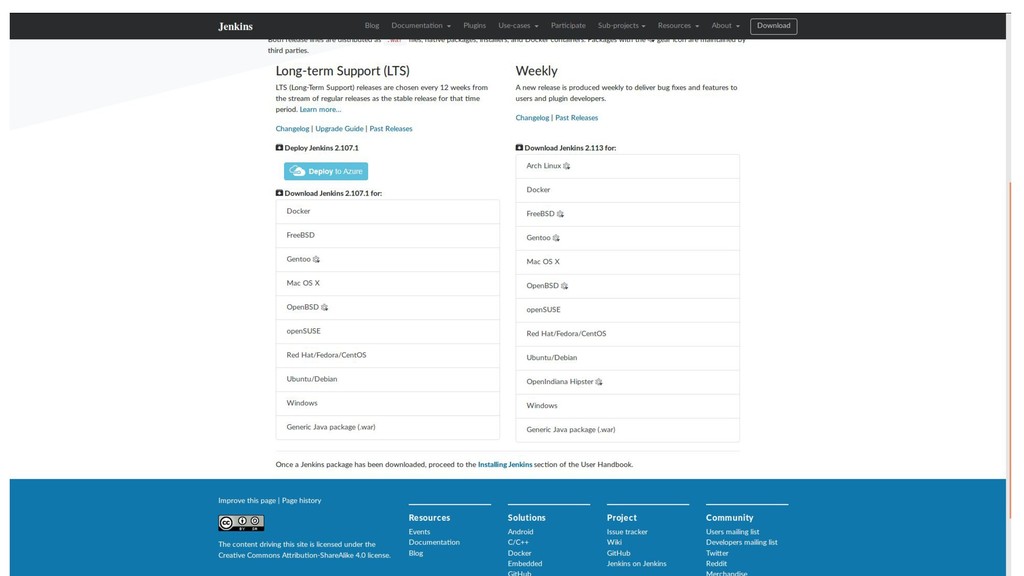
Task: Select Ubuntu/Debian in the LTS list
Action: click(387, 379)
